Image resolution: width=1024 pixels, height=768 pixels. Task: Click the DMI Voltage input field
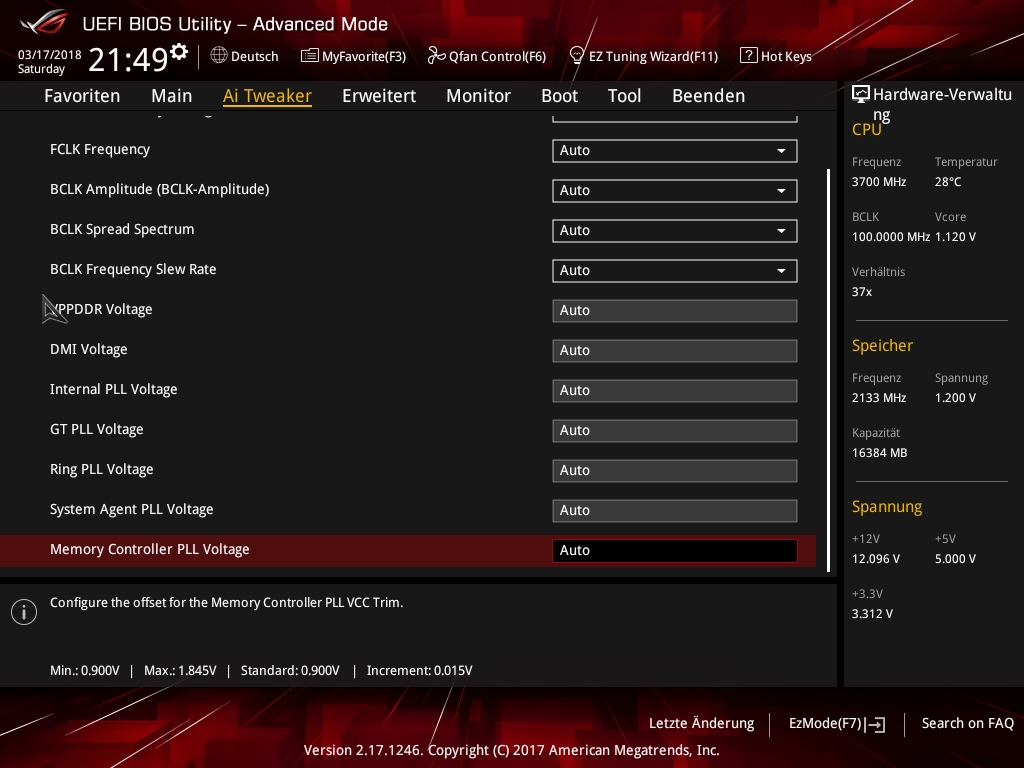point(675,351)
